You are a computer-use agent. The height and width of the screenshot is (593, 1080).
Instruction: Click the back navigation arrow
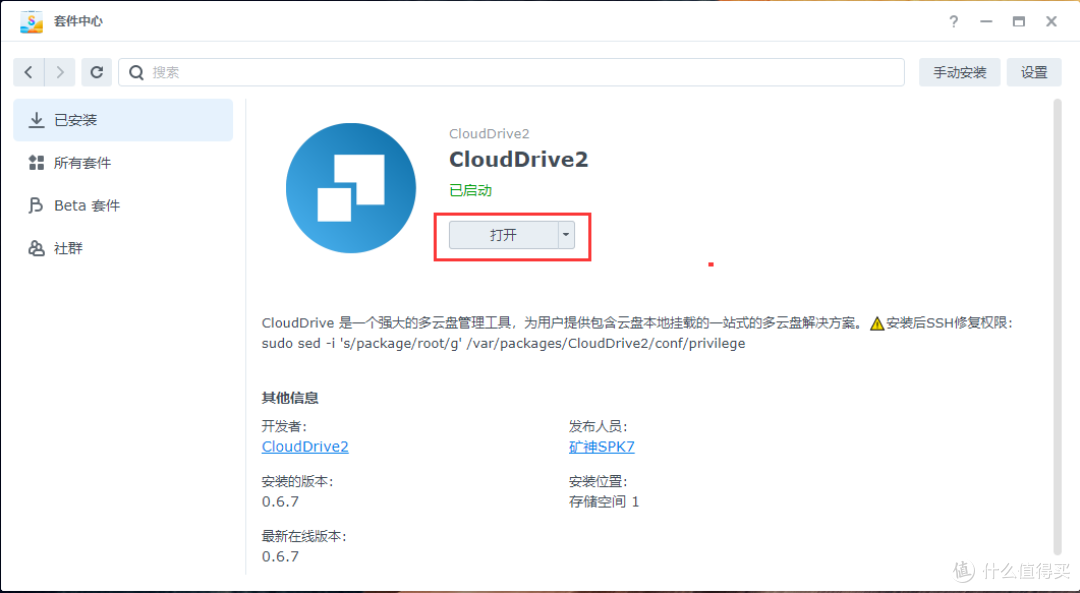(28, 72)
